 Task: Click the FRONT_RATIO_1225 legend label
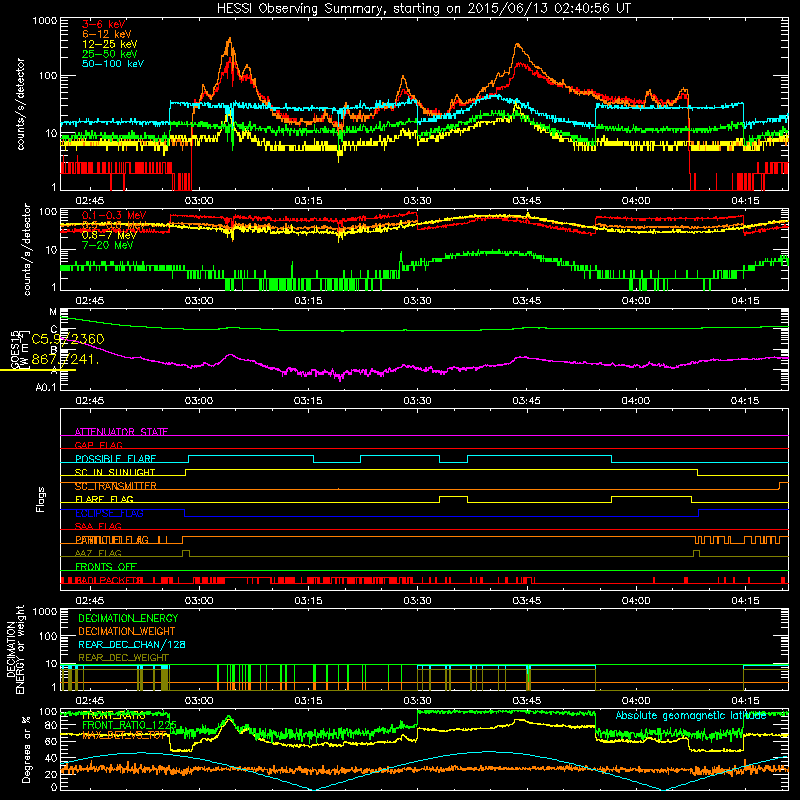click(129, 725)
